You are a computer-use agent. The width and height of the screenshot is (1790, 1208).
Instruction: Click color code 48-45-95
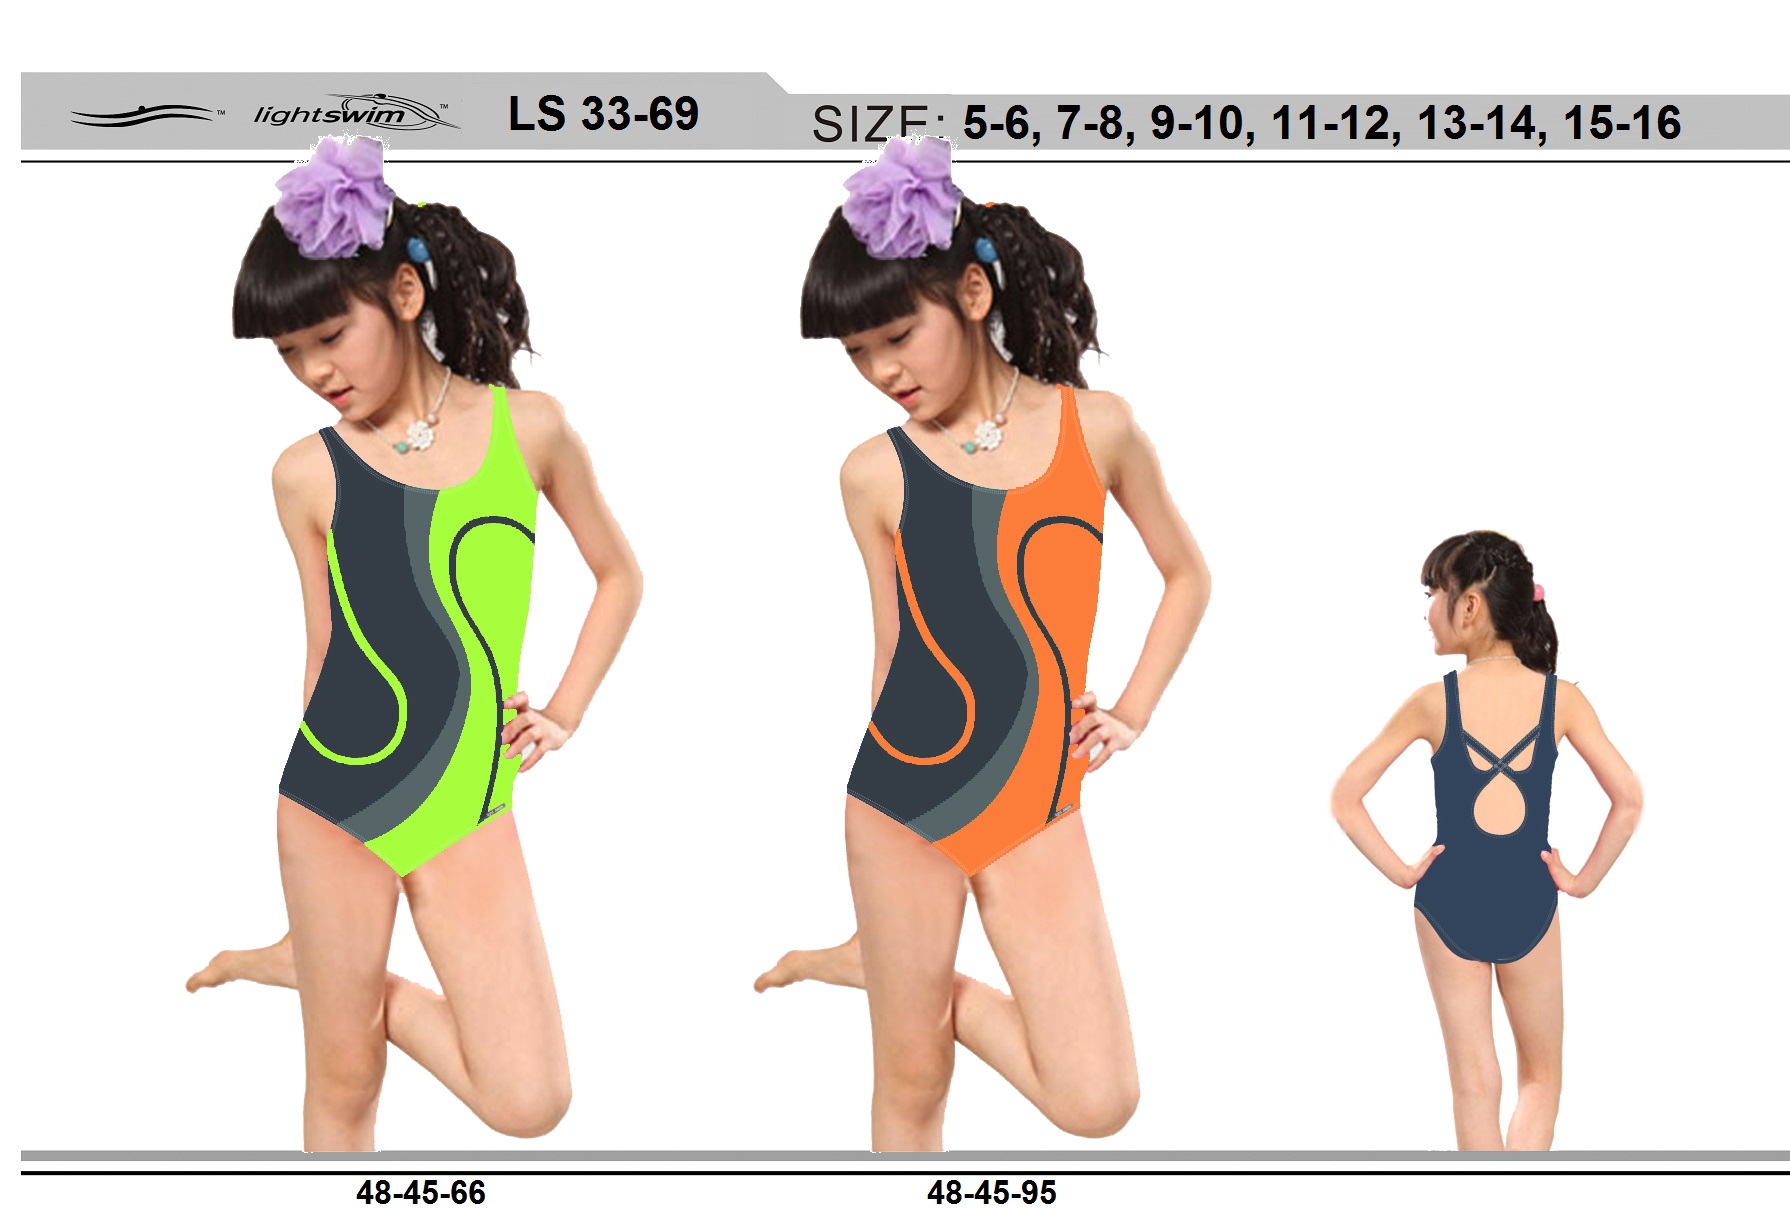coord(991,1192)
